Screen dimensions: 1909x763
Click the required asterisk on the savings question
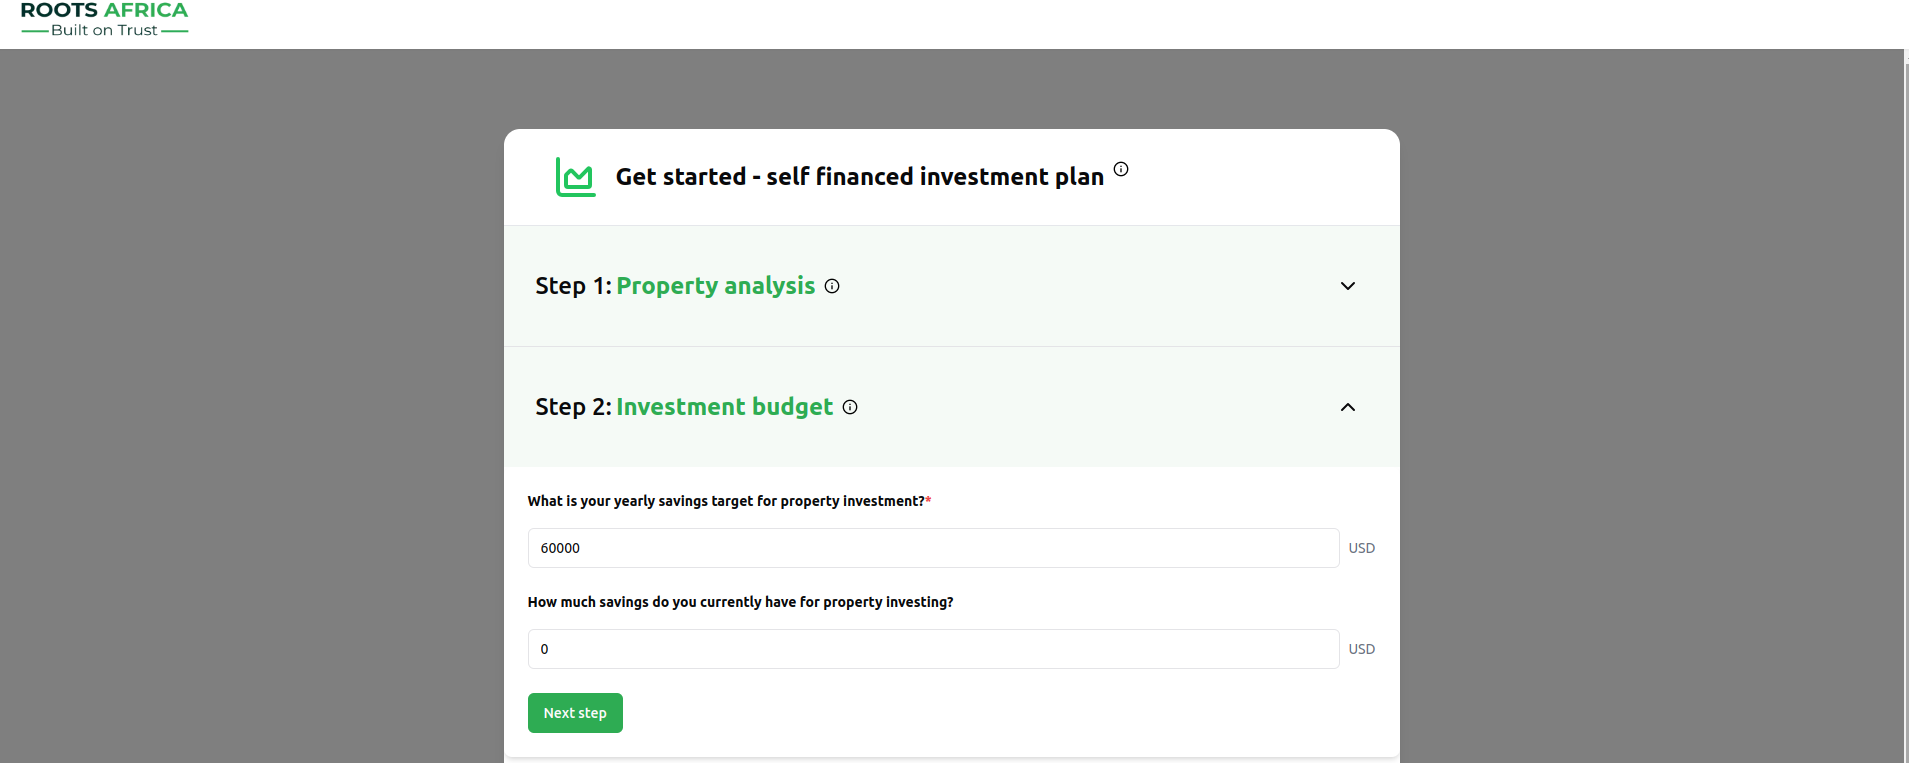[x=928, y=500]
